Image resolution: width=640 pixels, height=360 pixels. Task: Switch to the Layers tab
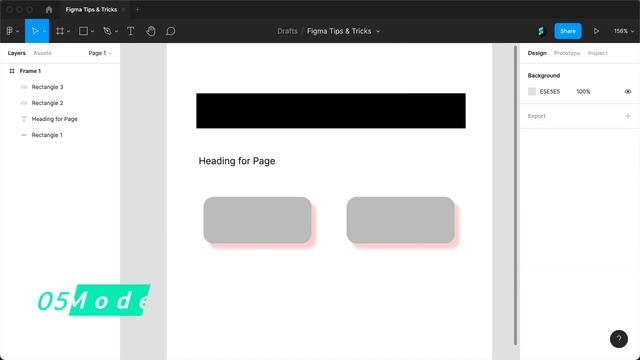pos(16,53)
